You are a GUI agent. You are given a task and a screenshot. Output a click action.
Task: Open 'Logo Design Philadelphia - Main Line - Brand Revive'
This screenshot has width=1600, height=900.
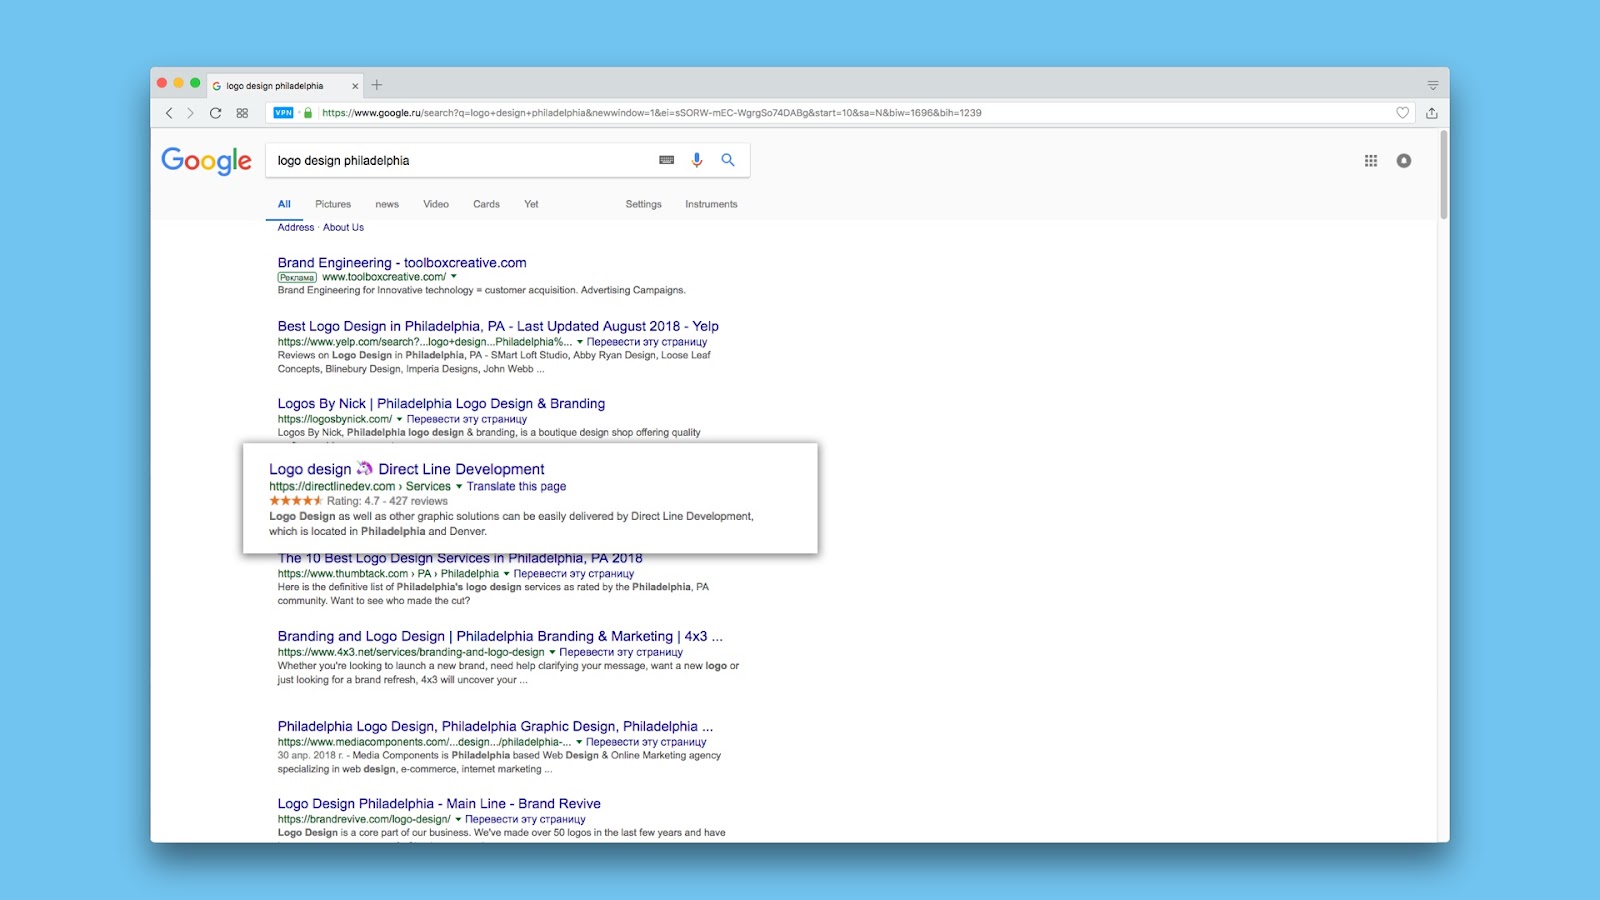439,804
